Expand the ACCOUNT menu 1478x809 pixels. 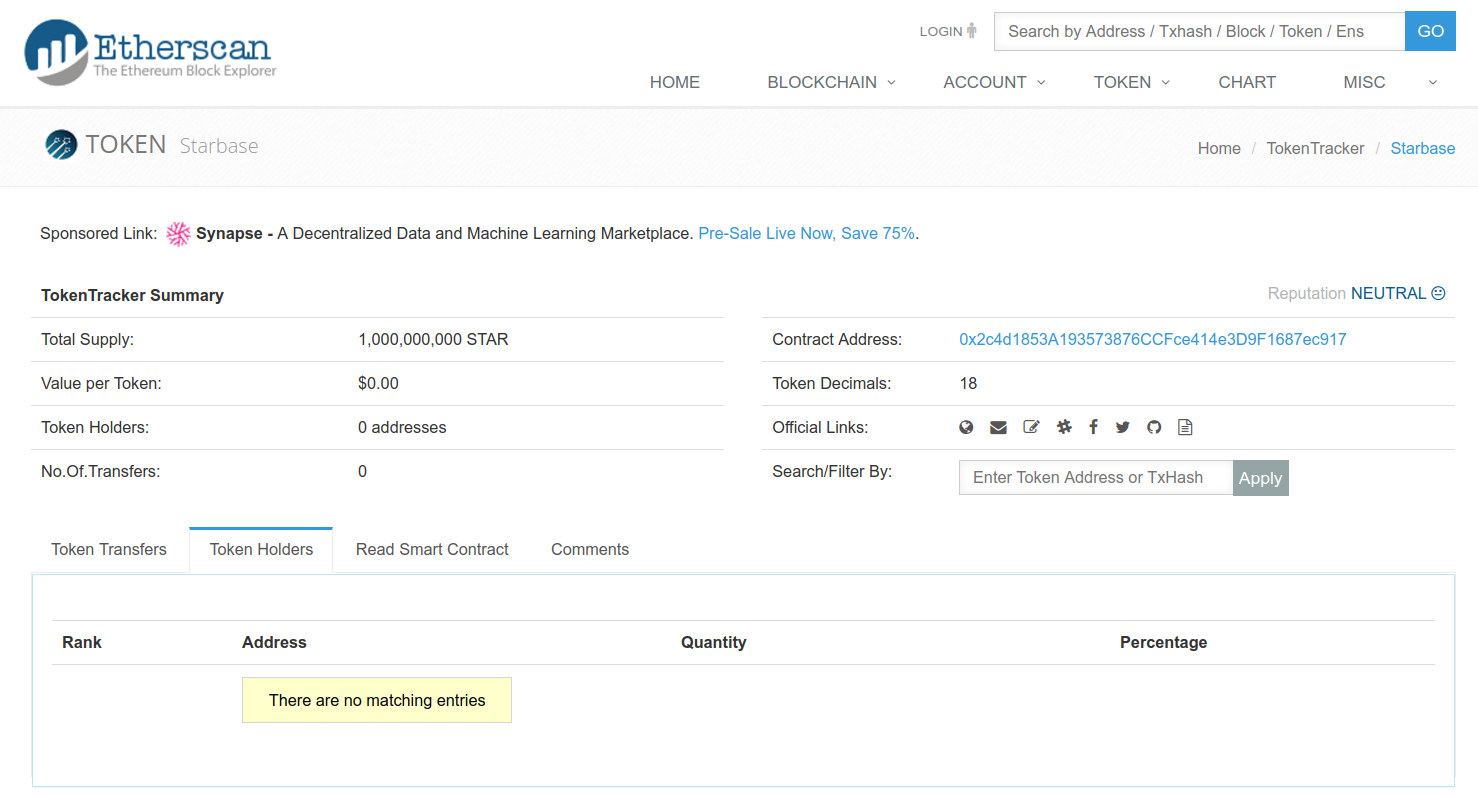pos(995,82)
